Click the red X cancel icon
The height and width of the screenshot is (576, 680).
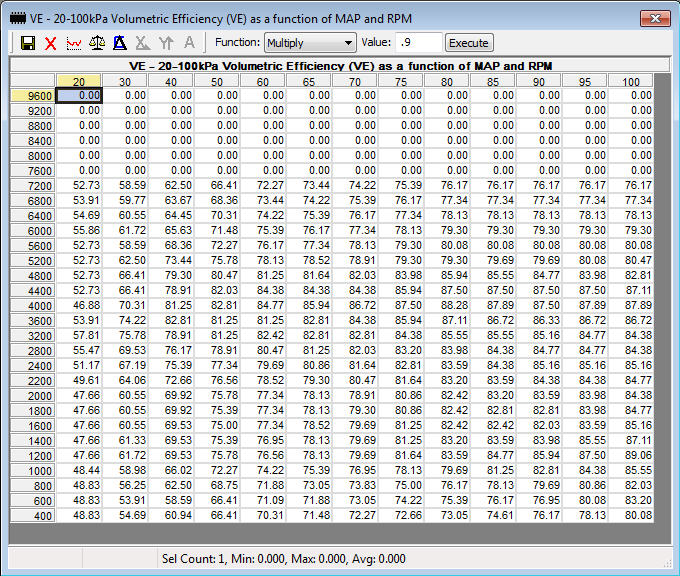tap(51, 43)
